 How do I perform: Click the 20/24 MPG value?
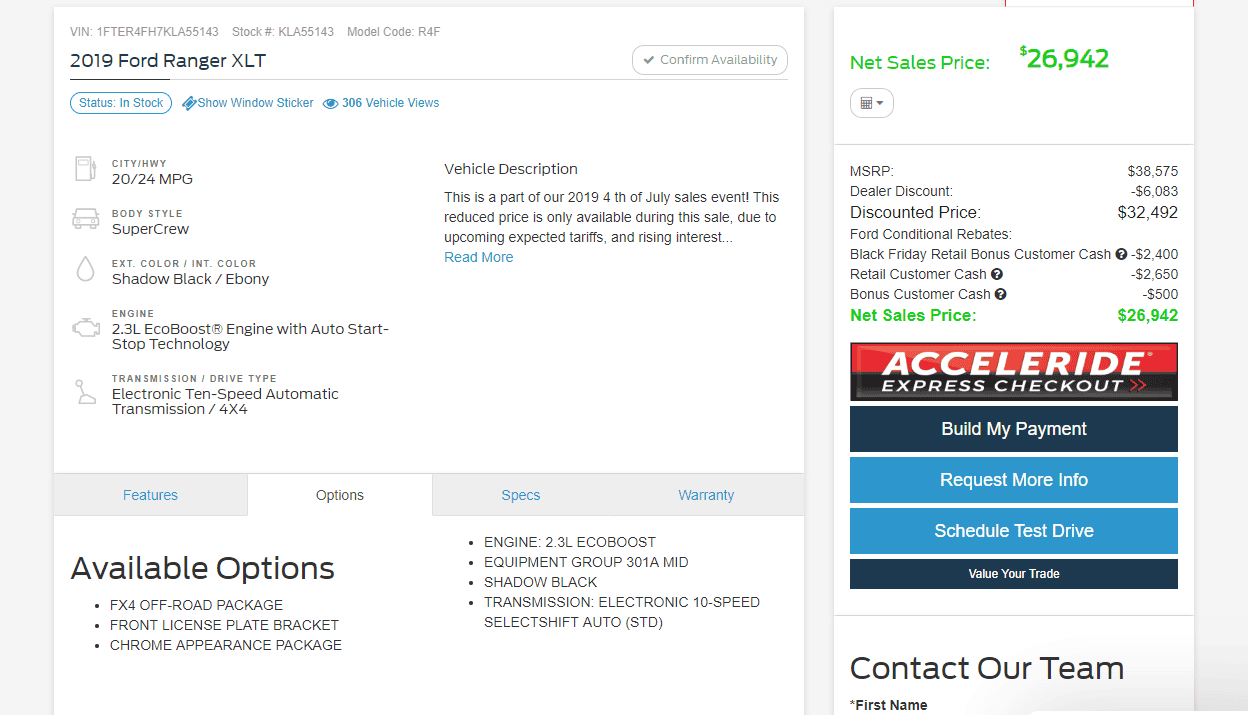click(152, 179)
